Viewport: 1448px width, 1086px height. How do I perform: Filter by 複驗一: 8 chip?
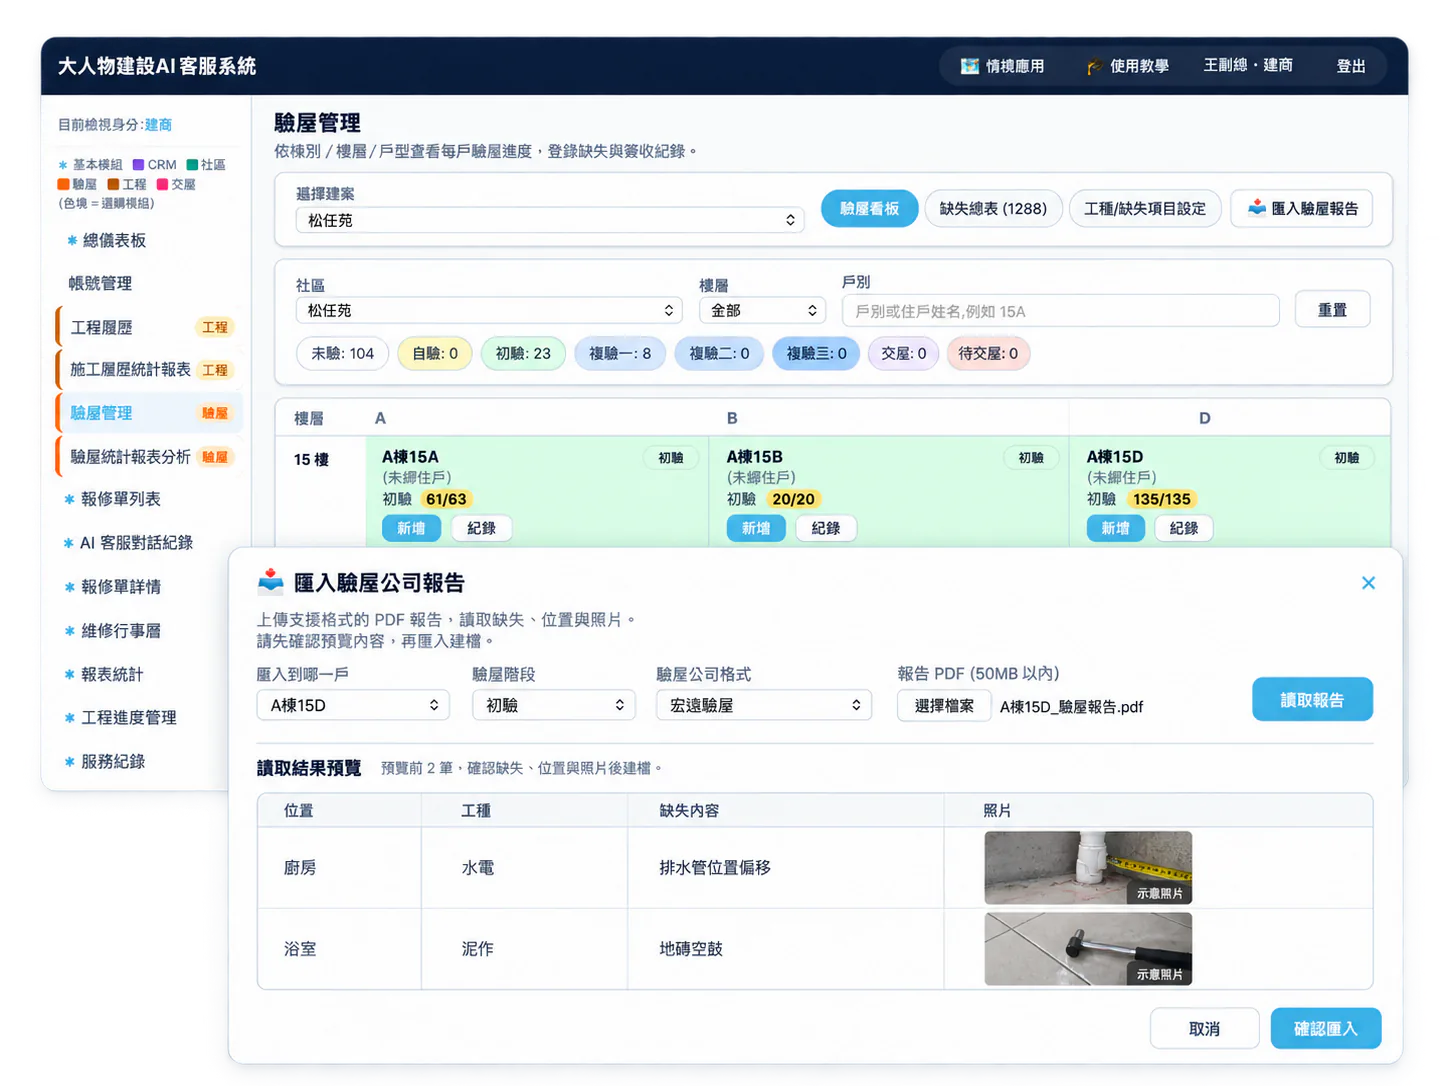tap(620, 353)
